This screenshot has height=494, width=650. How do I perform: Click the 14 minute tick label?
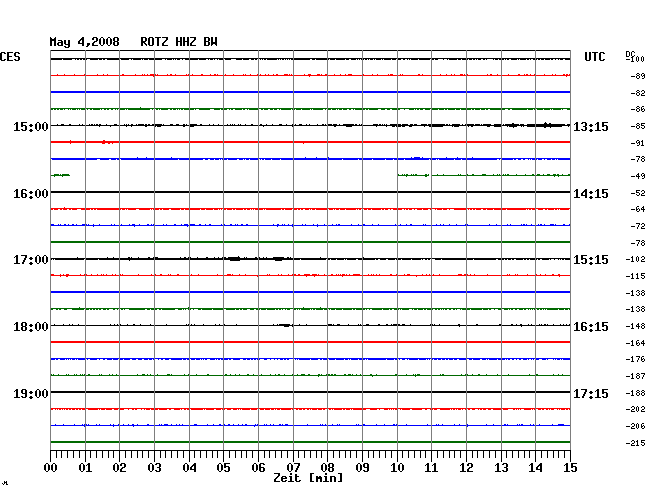pos(535,468)
